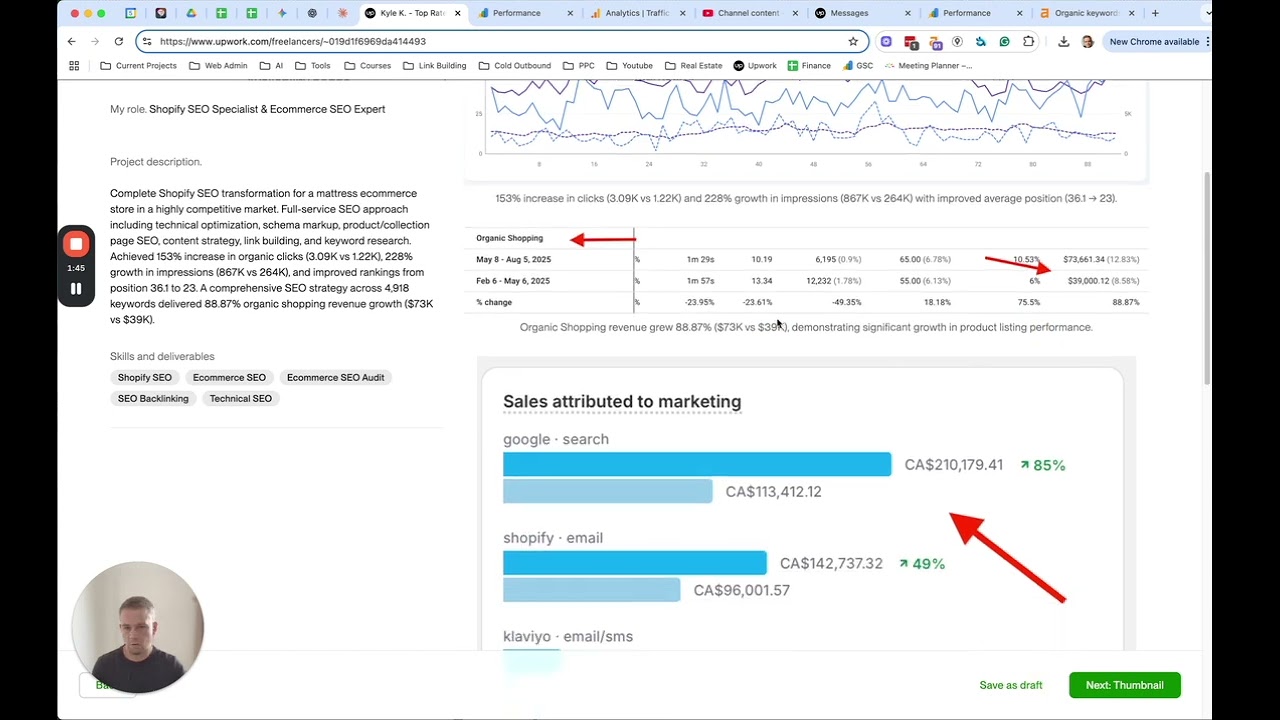1280x720 pixels.
Task: Click the CA$210,179.41 value
Action: (x=953, y=465)
